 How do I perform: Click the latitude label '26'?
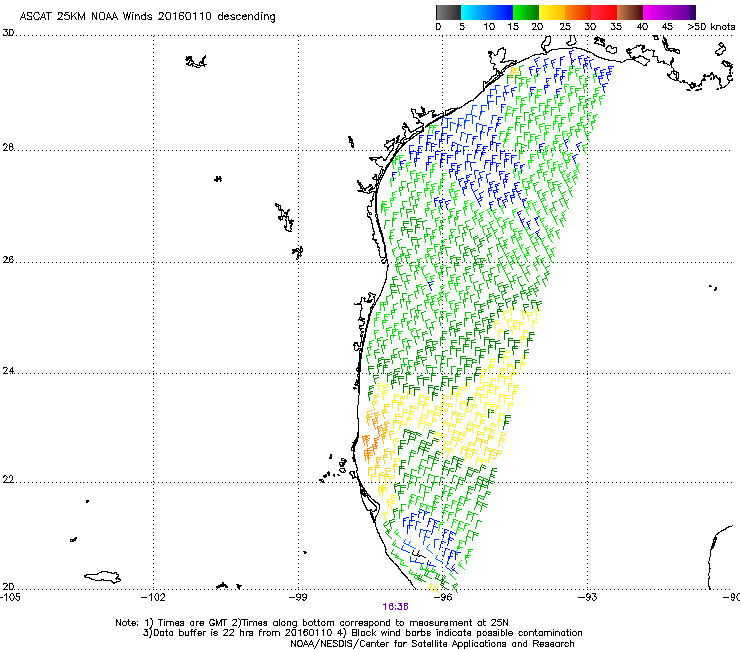click(8, 260)
